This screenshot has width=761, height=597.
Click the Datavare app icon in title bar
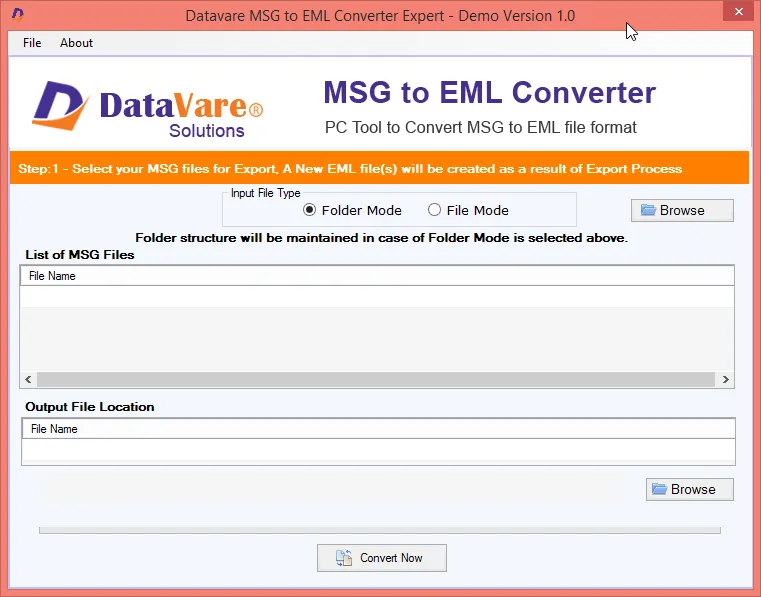(x=18, y=14)
